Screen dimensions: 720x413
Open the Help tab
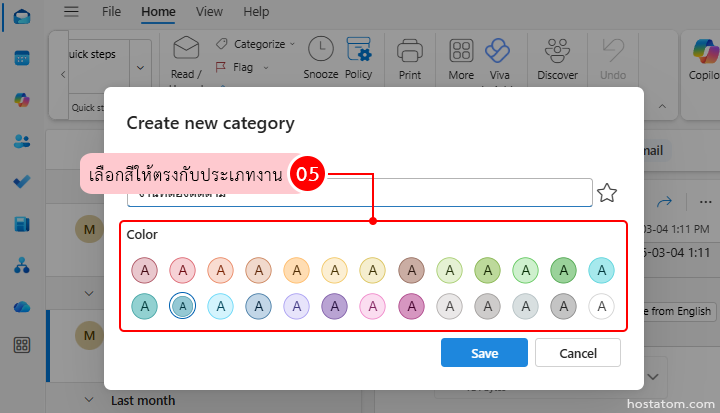(256, 11)
